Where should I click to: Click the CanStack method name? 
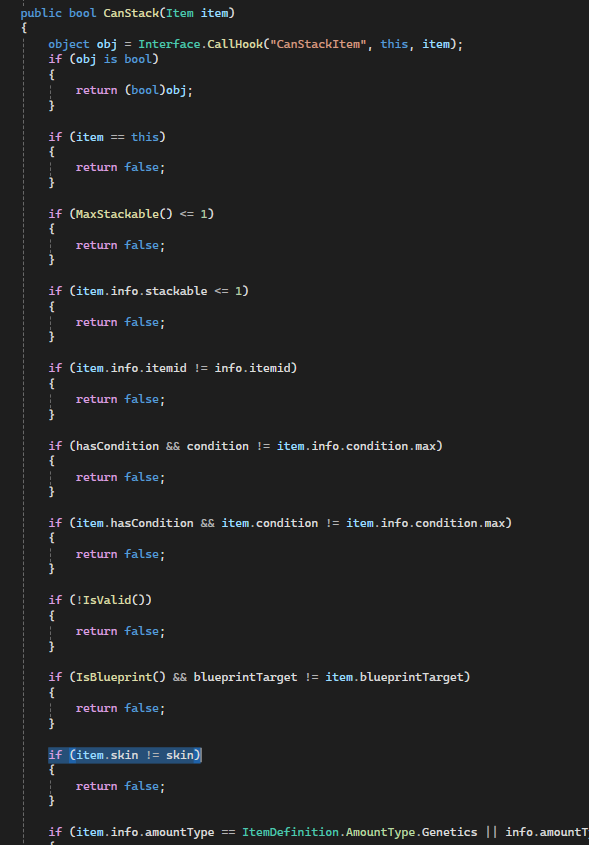tap(131, 13)
